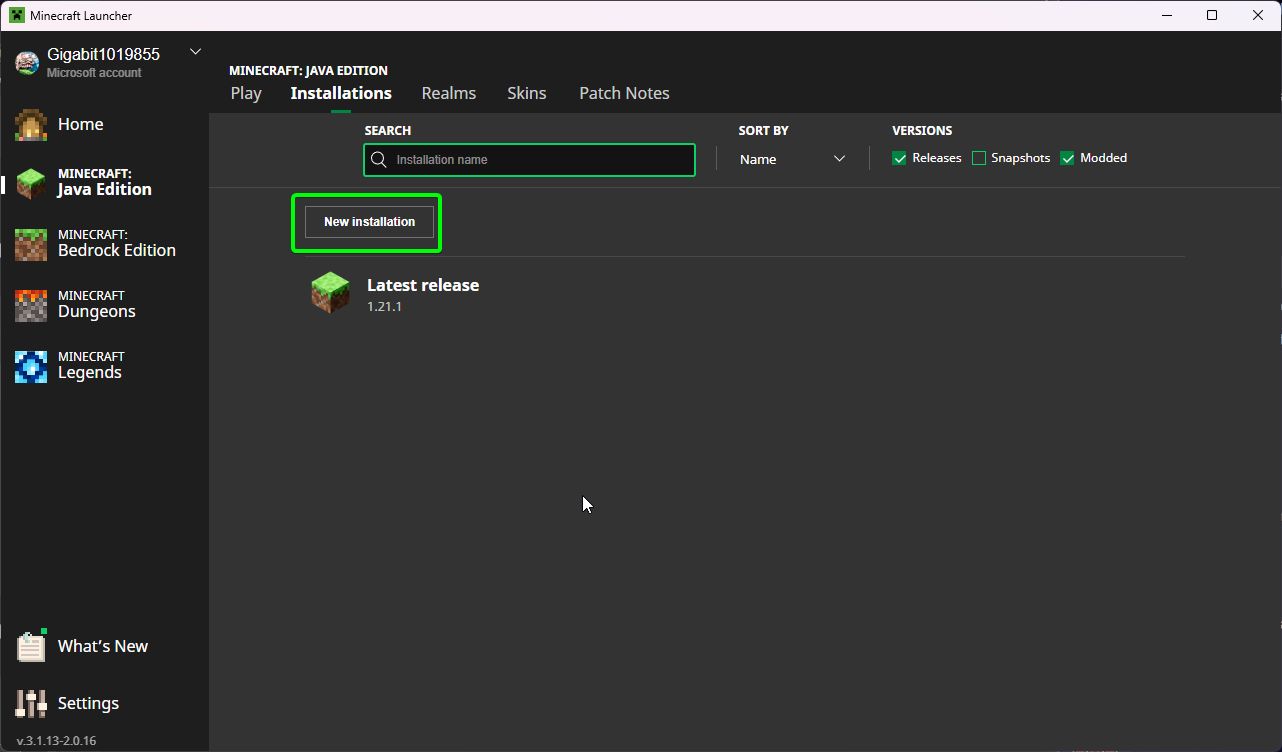Open Settings label in sidebar
Viewport: 1282px width, 752px height.
(x=88, y=703)
